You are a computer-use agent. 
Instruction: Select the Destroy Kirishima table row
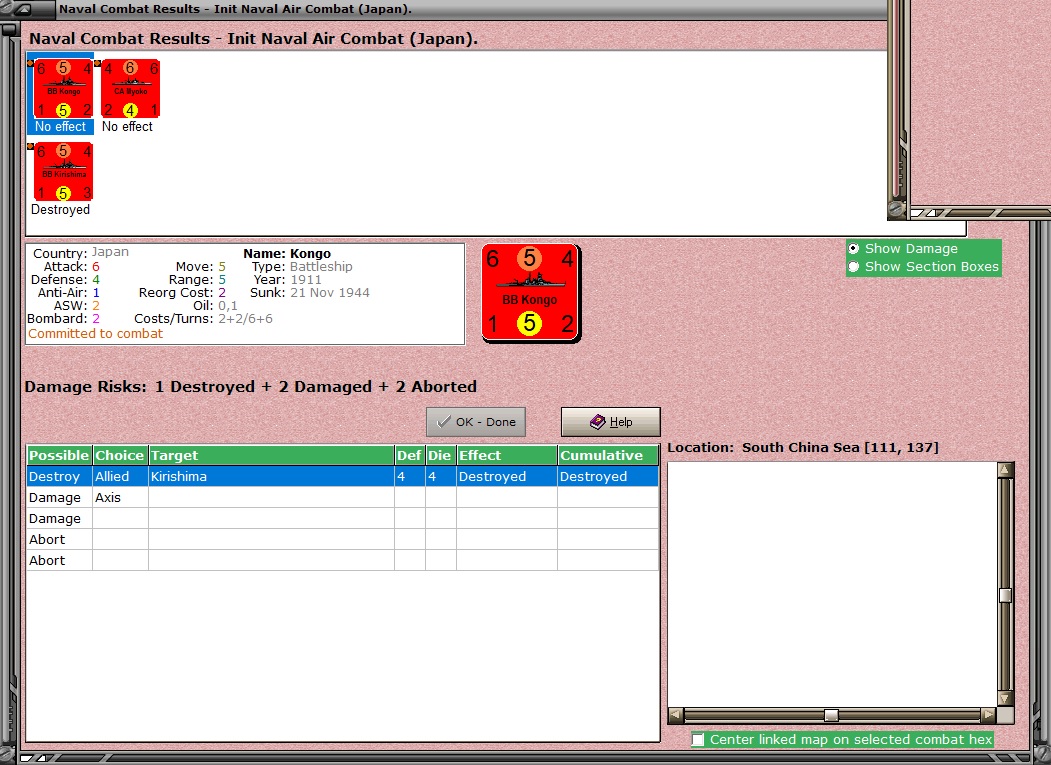click(343, 476)
